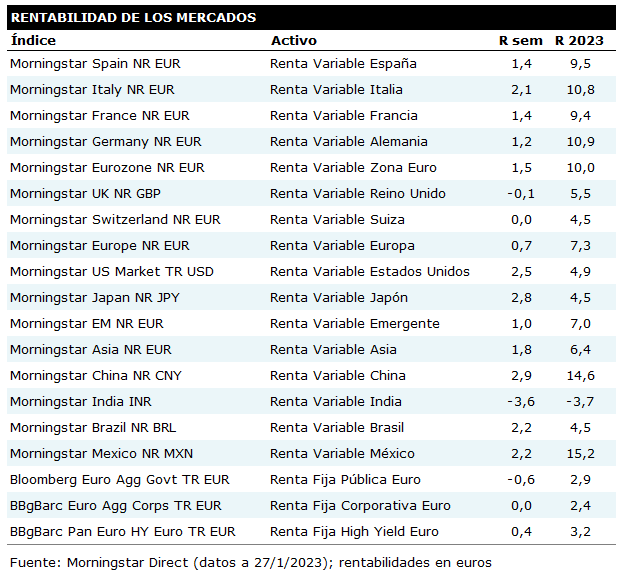This screenshot has height=586, width=617.
Task: Select the 'Morningstar Brazil NR BRL' index cell
Action: tap(93, 427)
